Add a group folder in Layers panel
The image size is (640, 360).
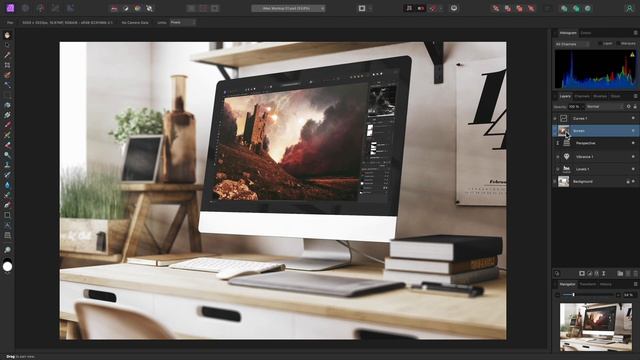(620, 273)
